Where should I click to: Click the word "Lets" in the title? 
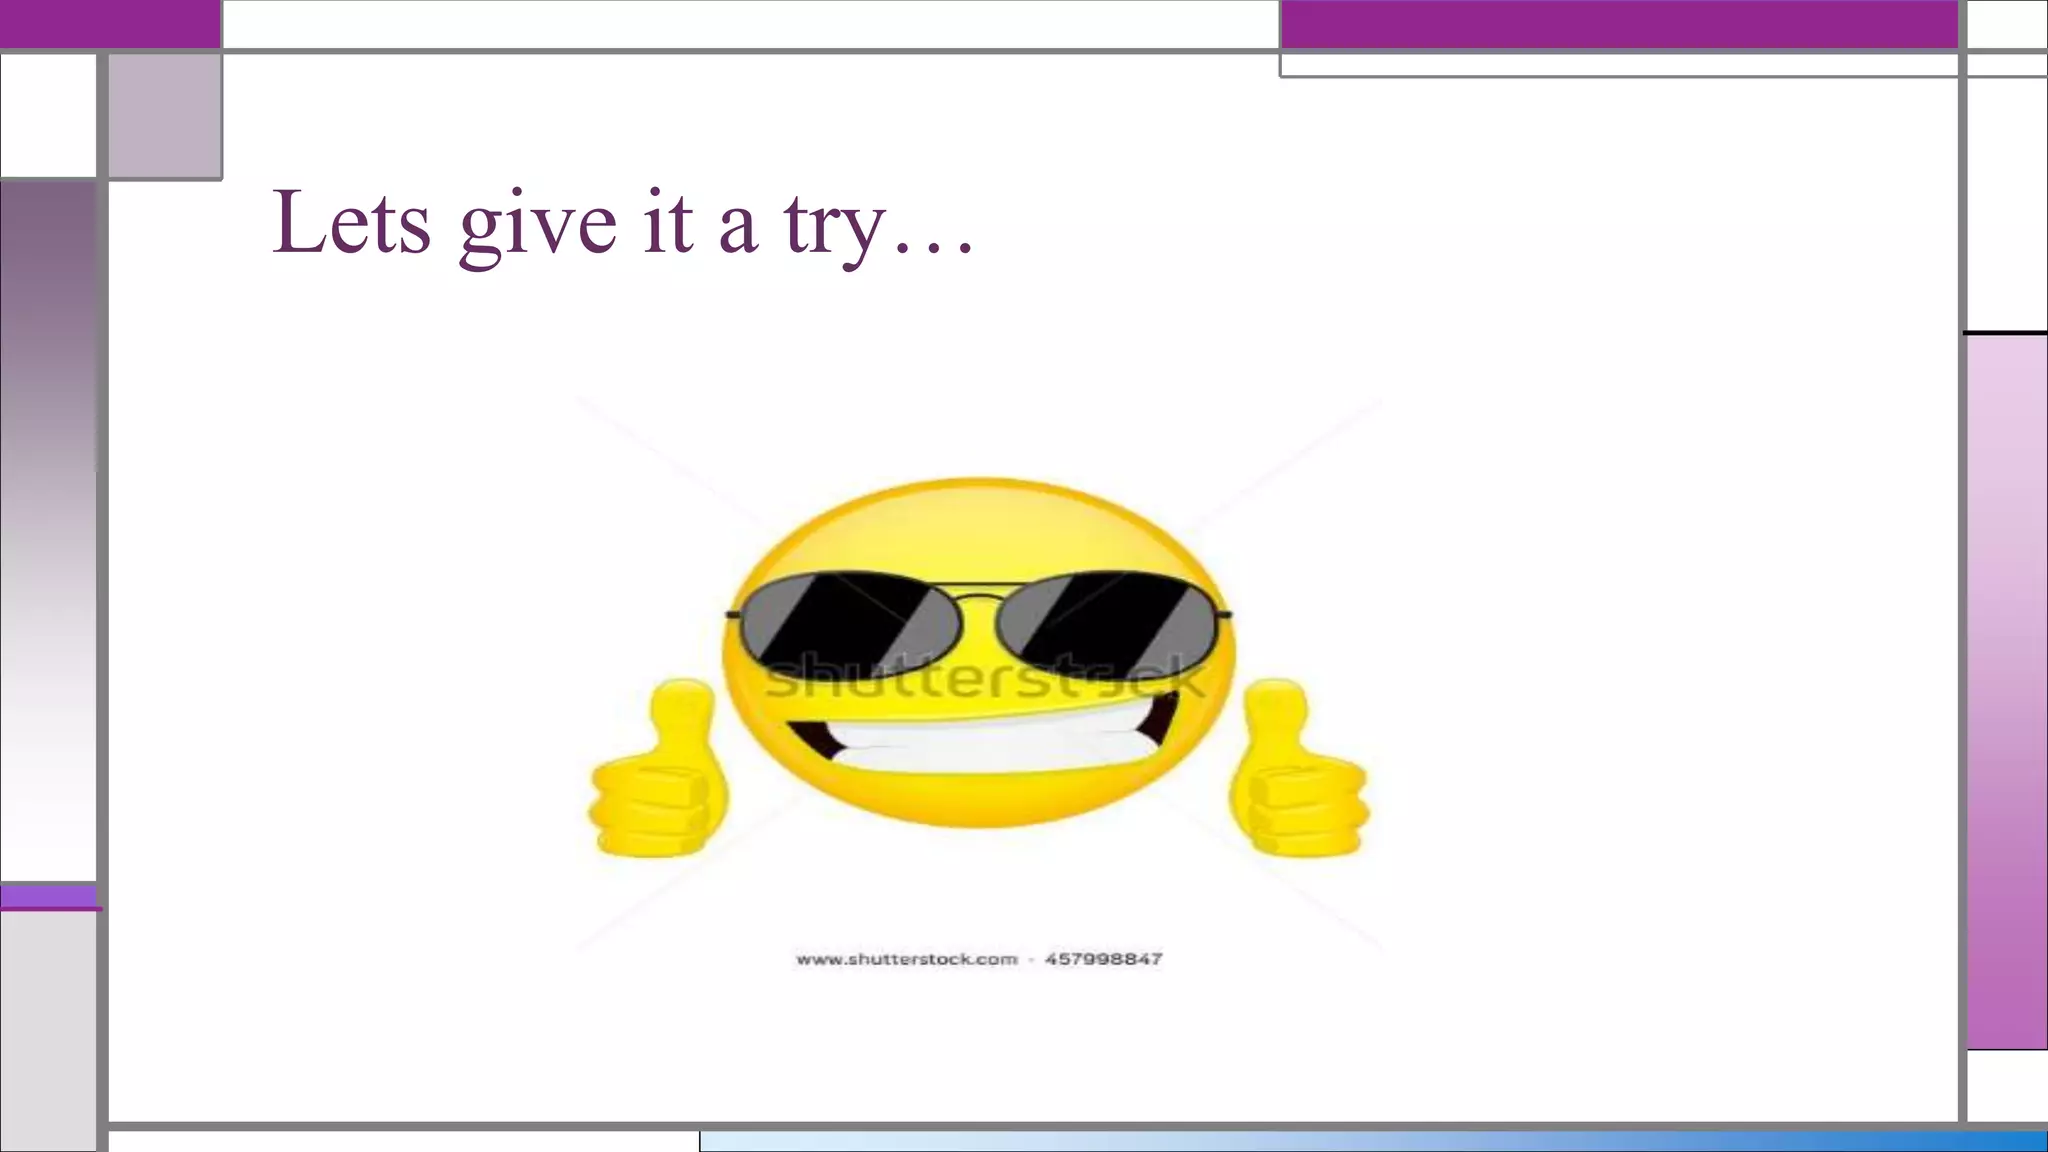click(350, 222)
